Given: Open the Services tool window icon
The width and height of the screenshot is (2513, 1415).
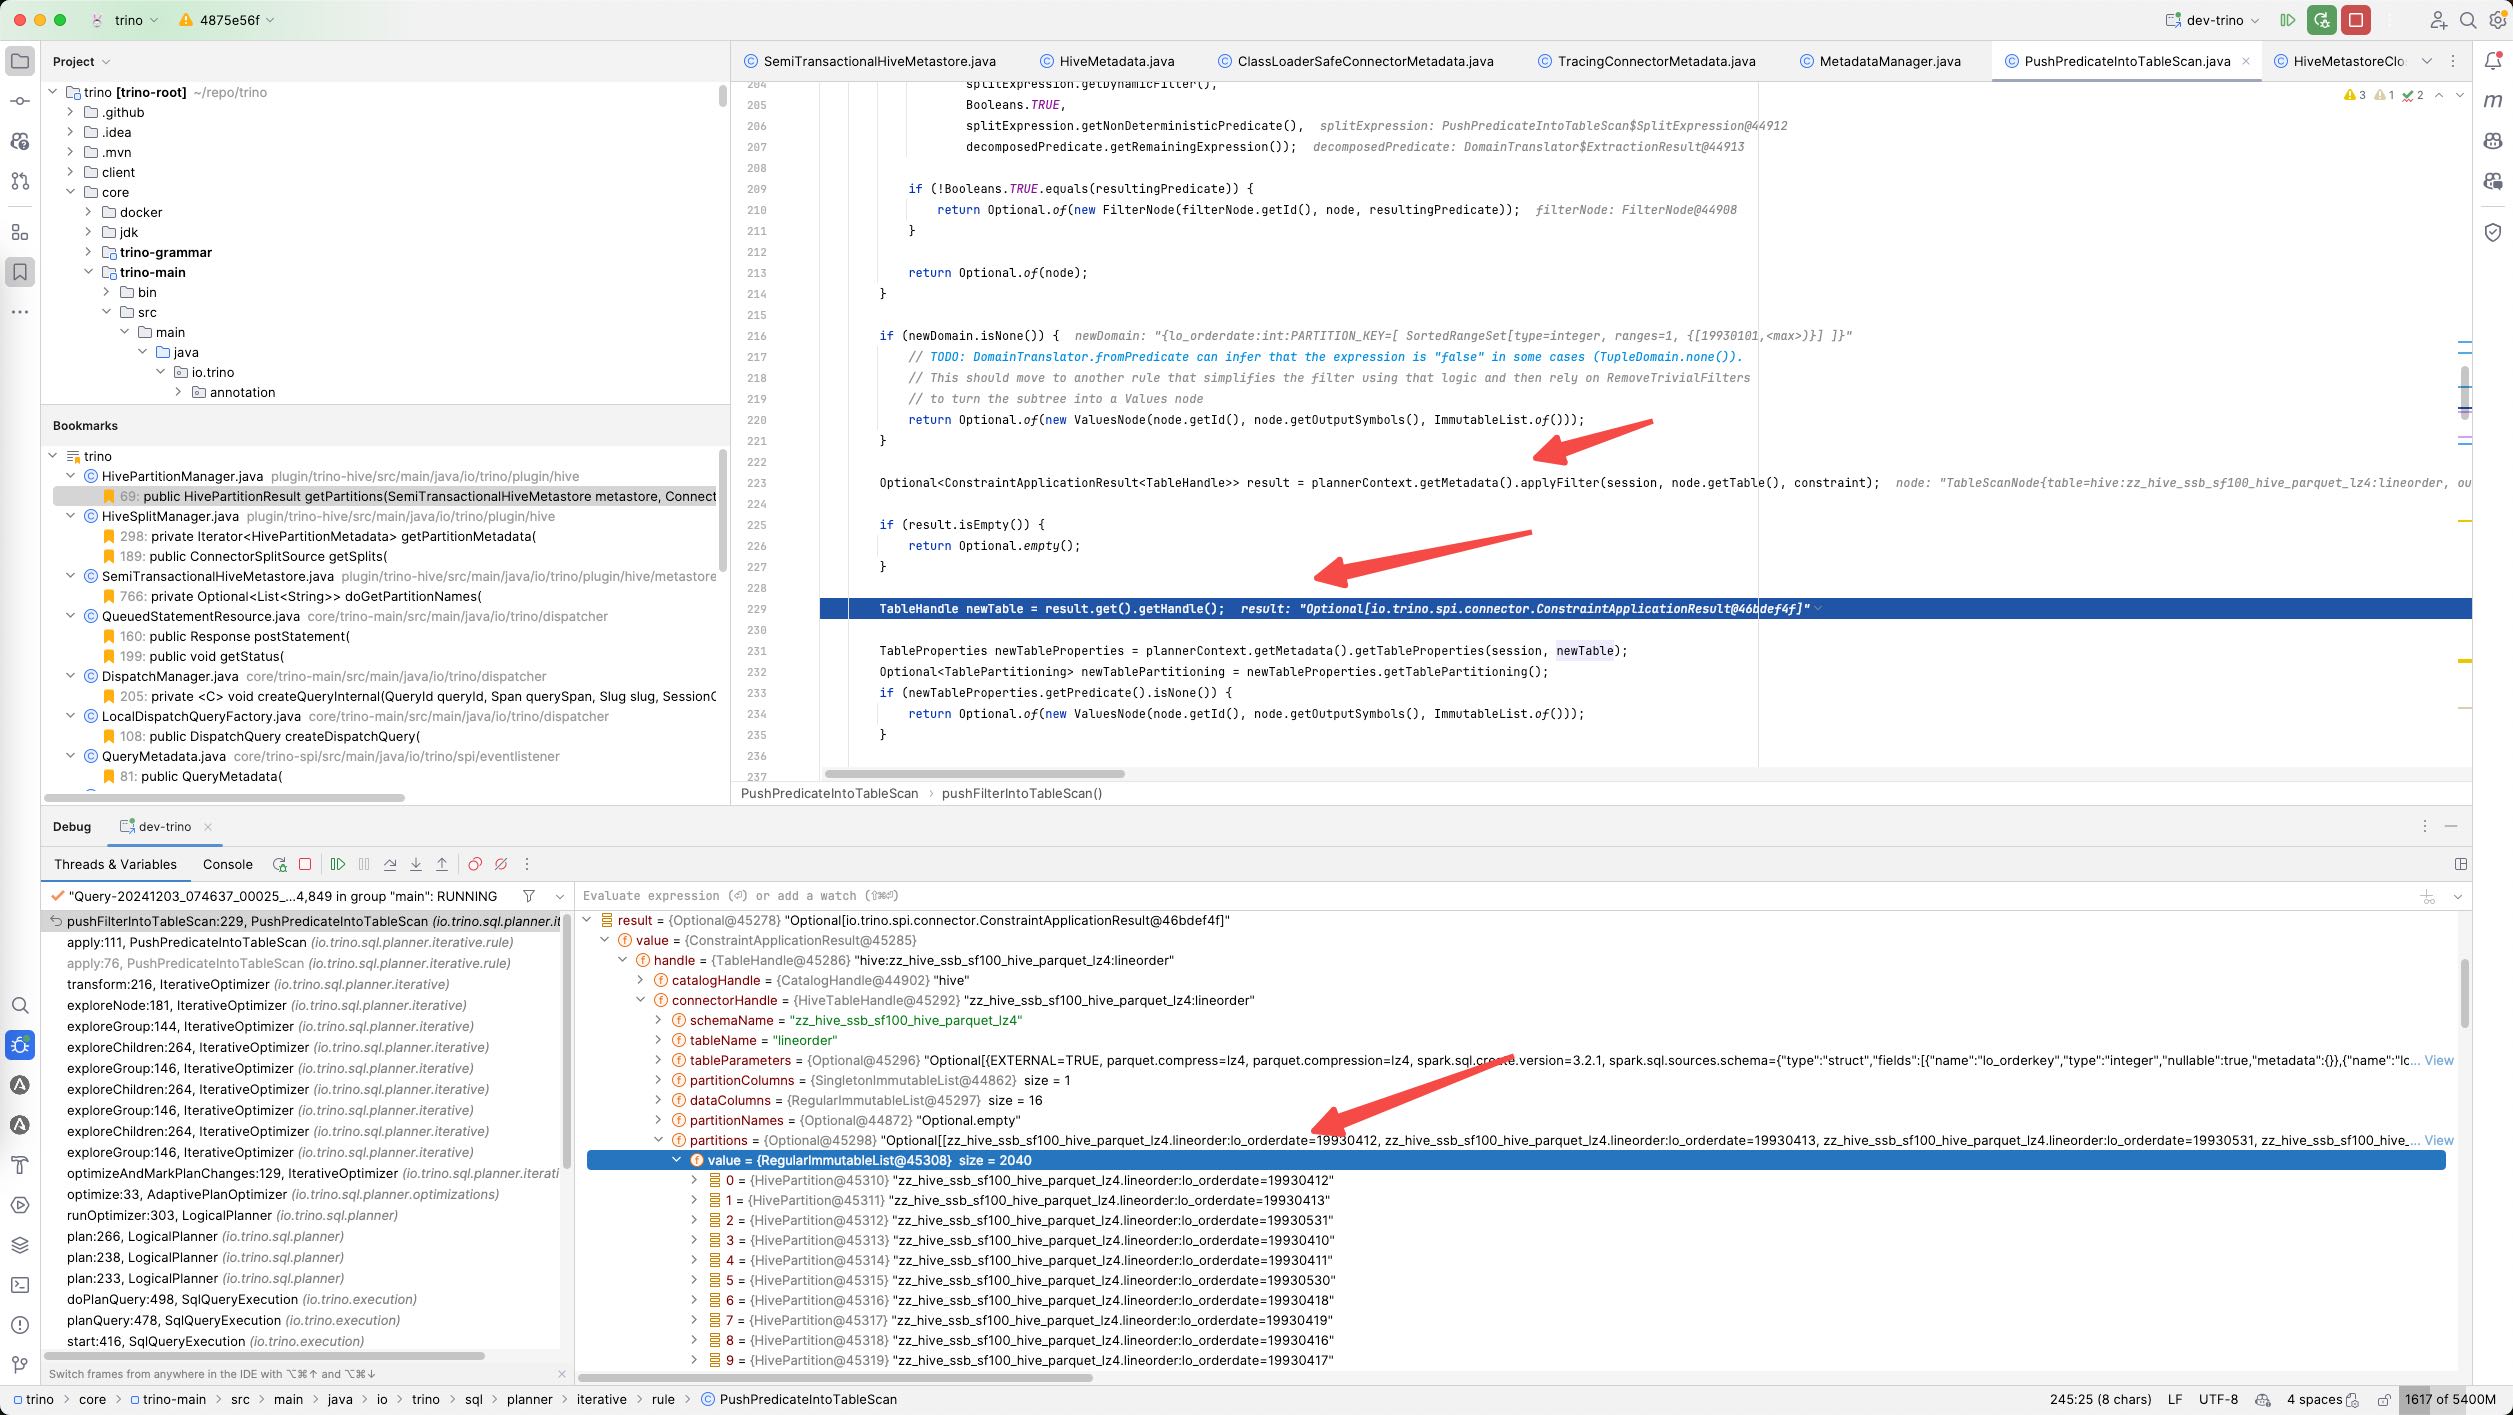Looking at the screenshot, I should [20, 1205].
